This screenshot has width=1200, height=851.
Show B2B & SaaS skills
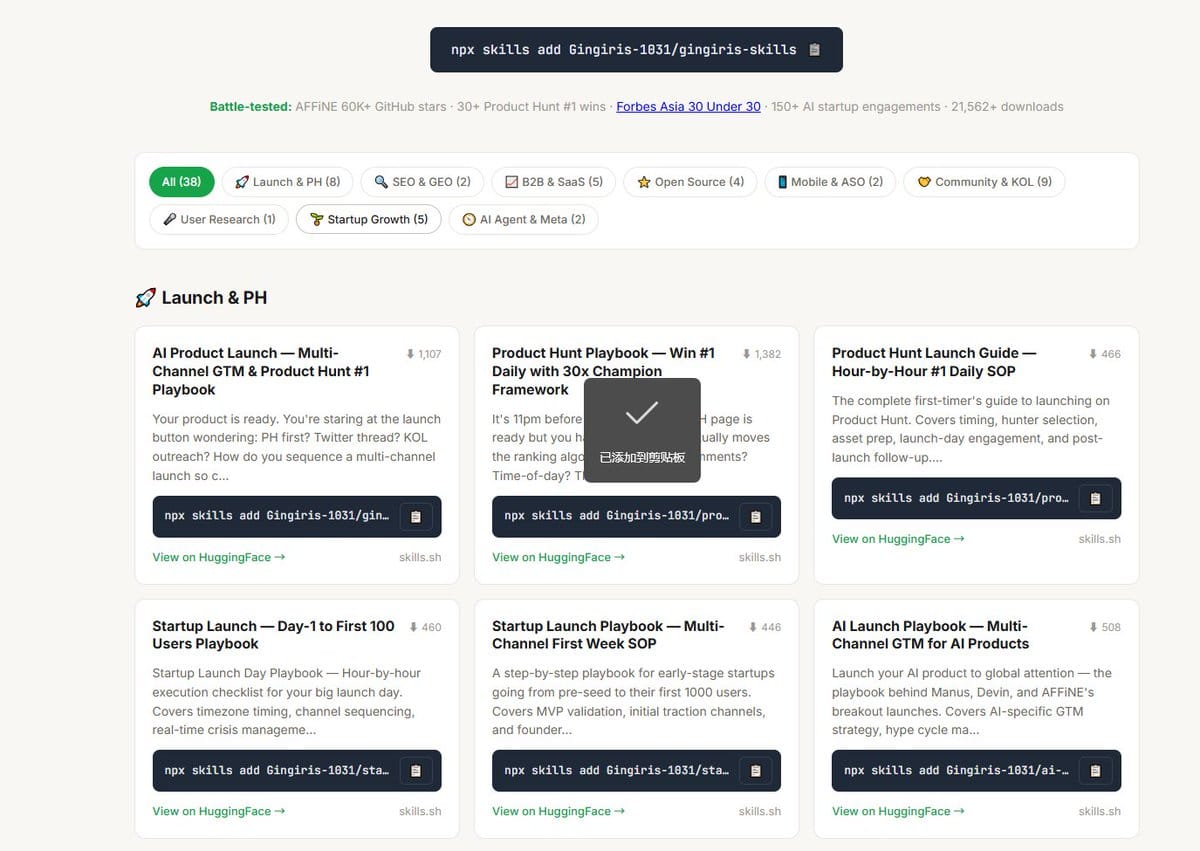[554, 182]
